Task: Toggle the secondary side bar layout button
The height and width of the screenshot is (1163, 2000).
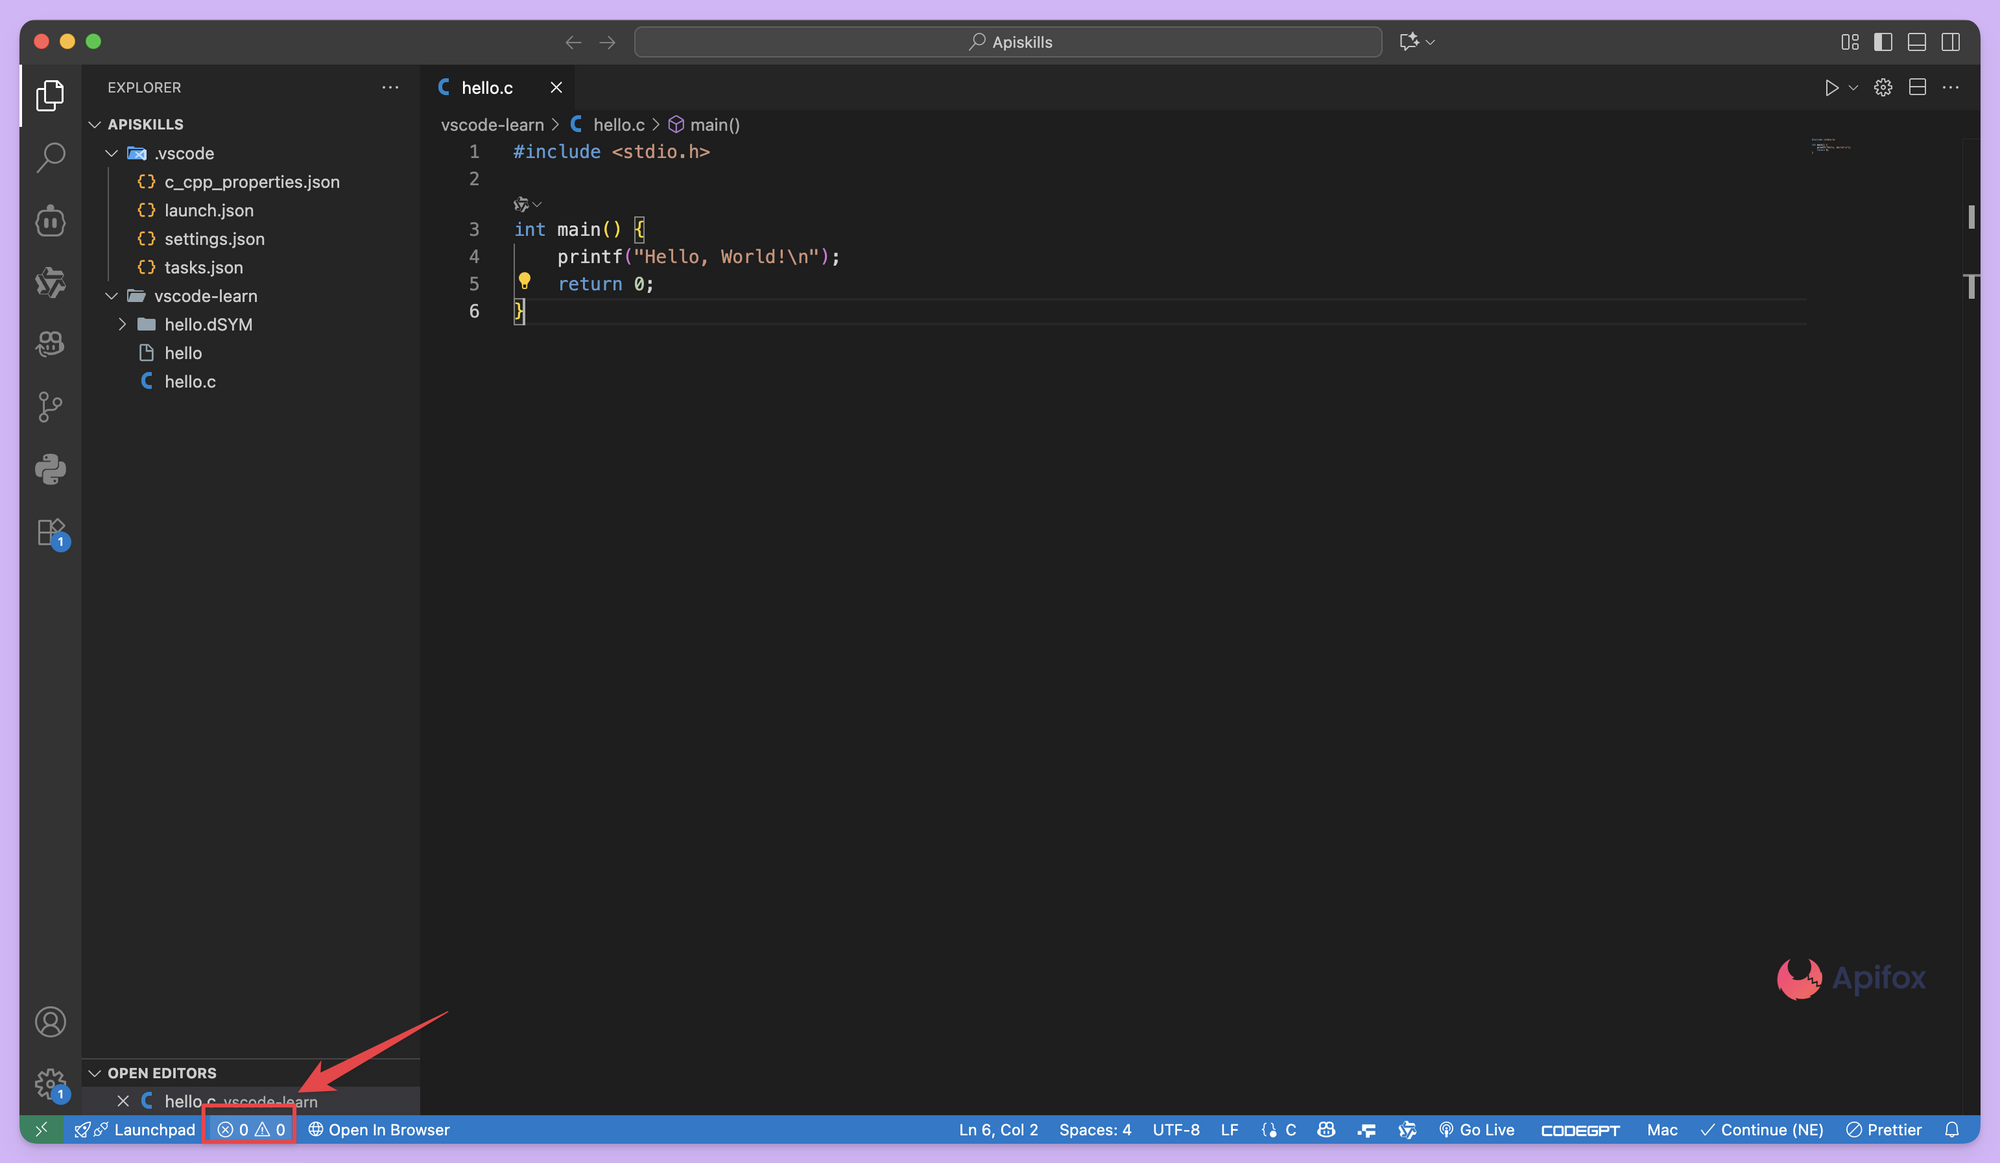Action: pos(1950,42)
